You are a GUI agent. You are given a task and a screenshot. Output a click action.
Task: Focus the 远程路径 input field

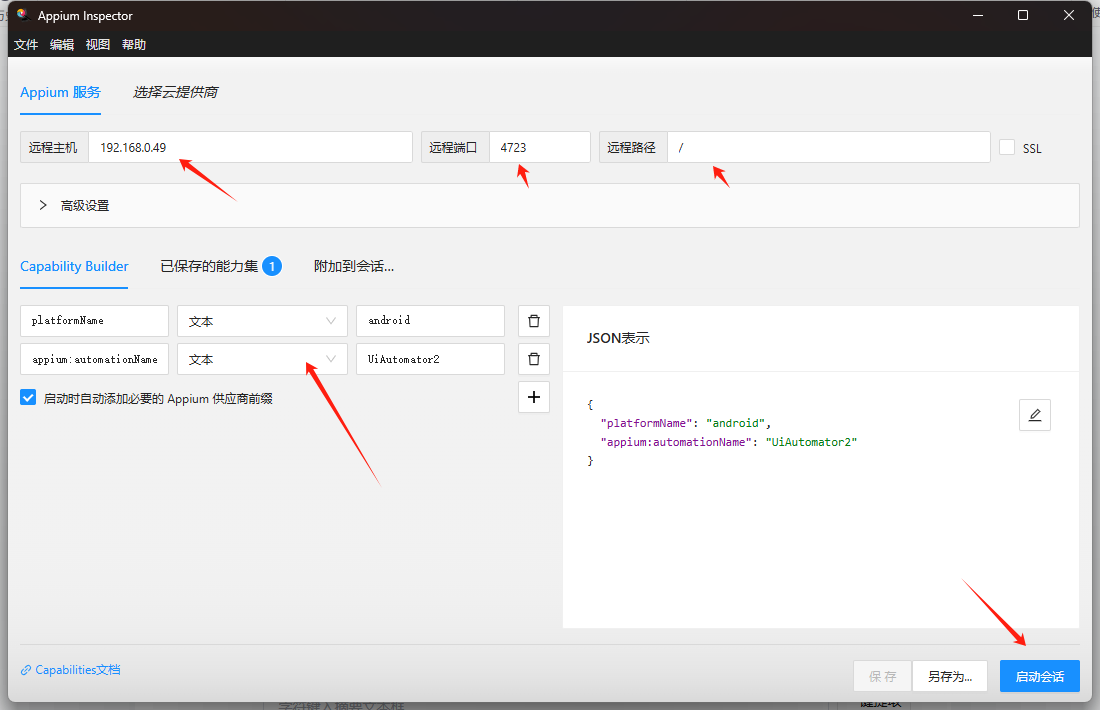pos(829,147)
